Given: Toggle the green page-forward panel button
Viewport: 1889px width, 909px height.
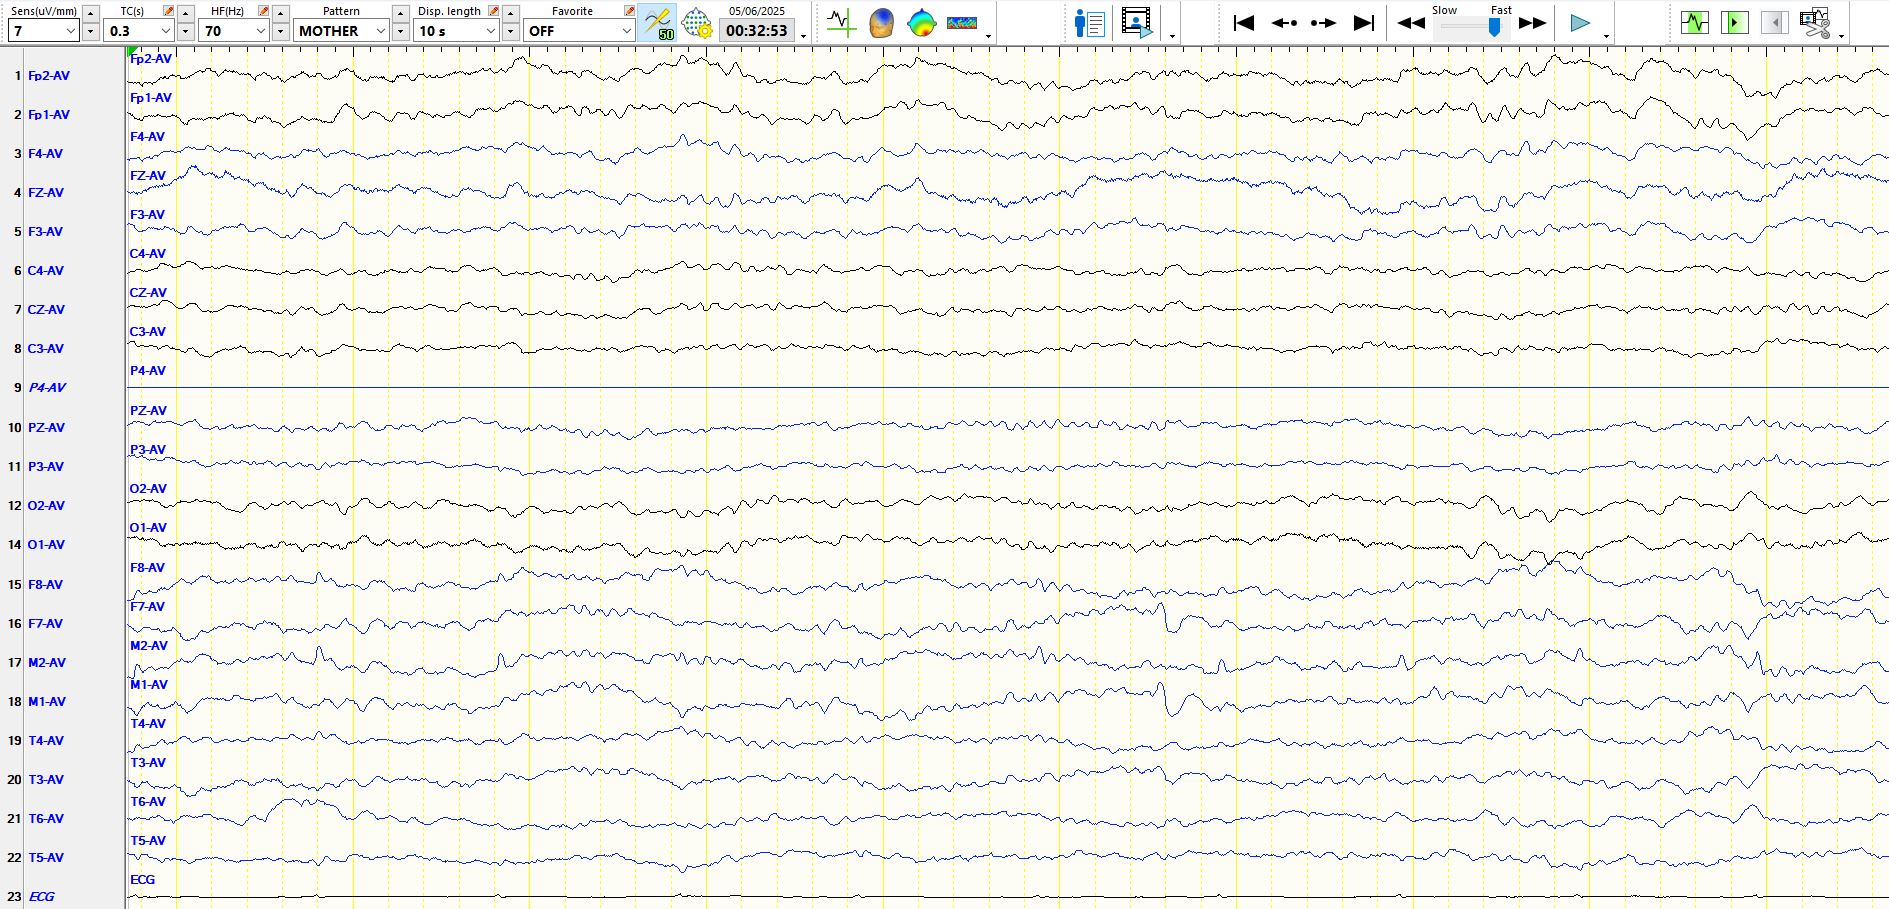Looking at the screenshot, I should pyautogui.click(x=1734, y=22).
